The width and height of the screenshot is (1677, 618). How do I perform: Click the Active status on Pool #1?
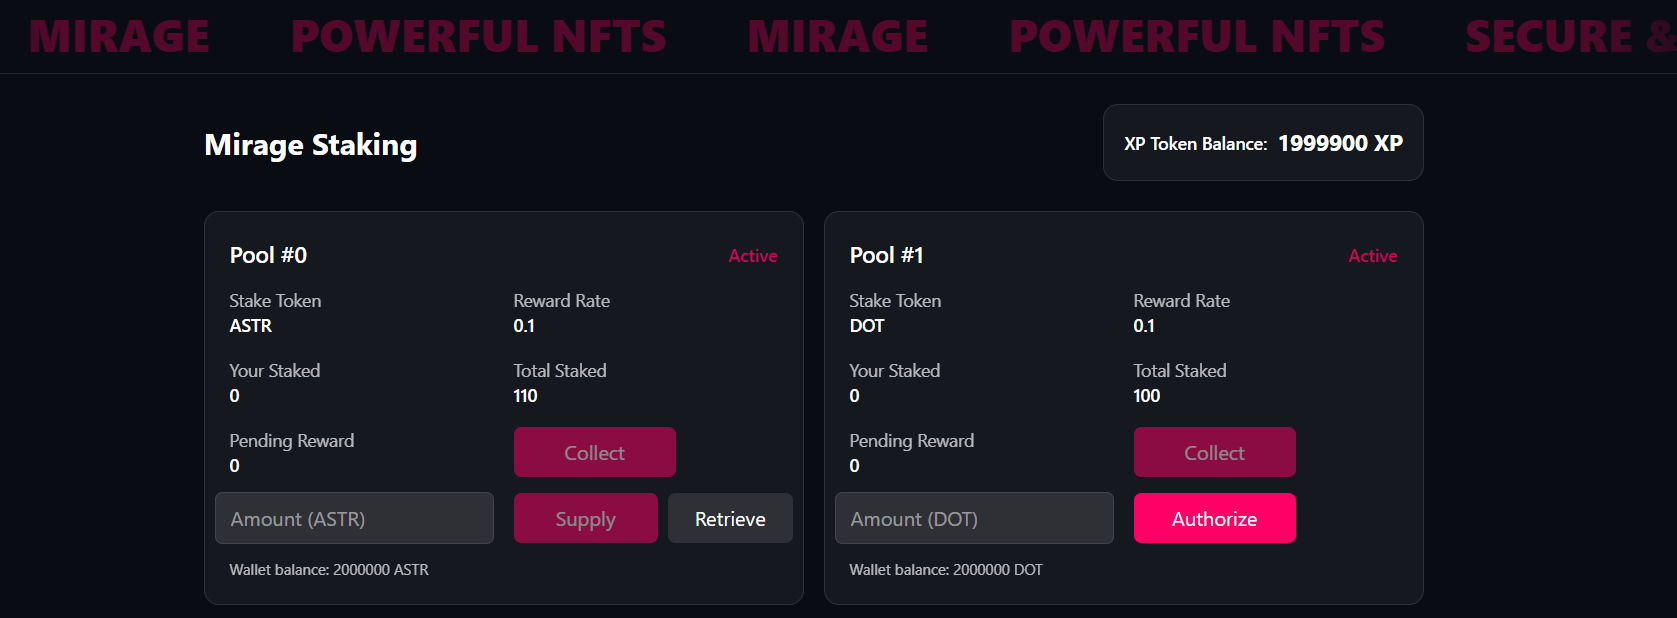pos(1372,256)
